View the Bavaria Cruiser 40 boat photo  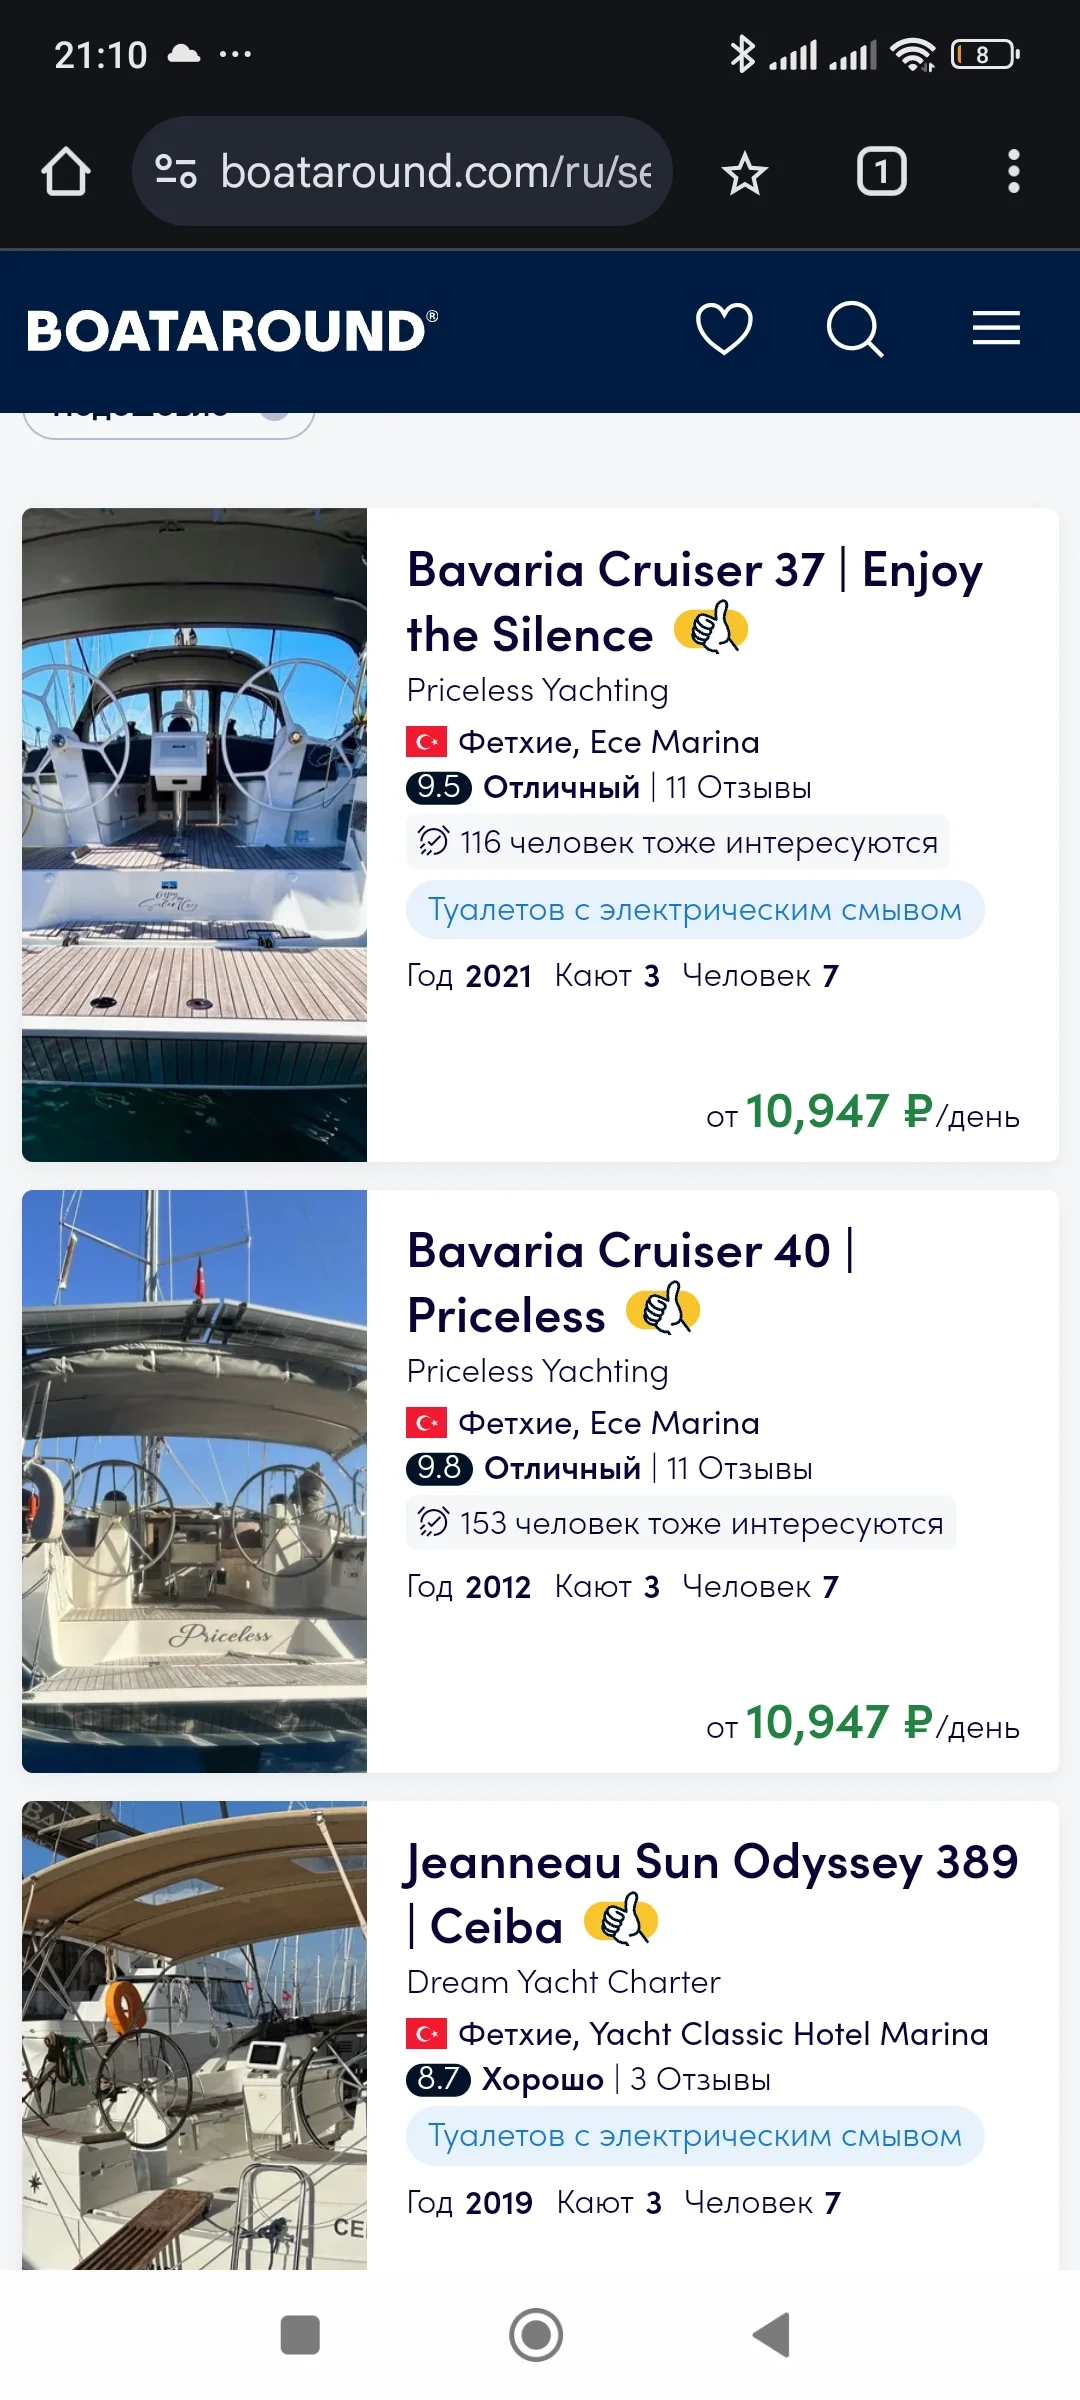point(195,1480)
